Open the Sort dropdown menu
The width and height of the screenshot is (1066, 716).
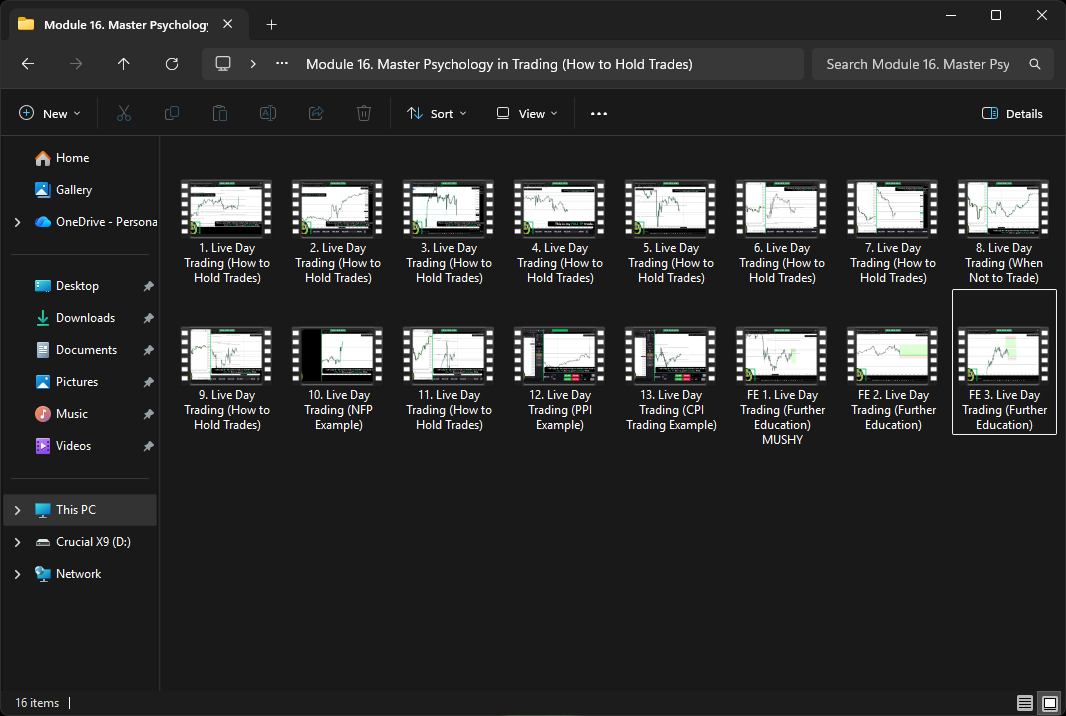(437, 114)
